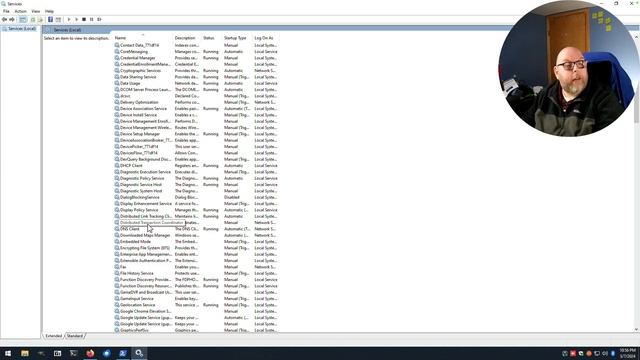Go forward using the toolbar Forward arrow
The height and width of the screenshot is (360, 640).
point(12,19)
